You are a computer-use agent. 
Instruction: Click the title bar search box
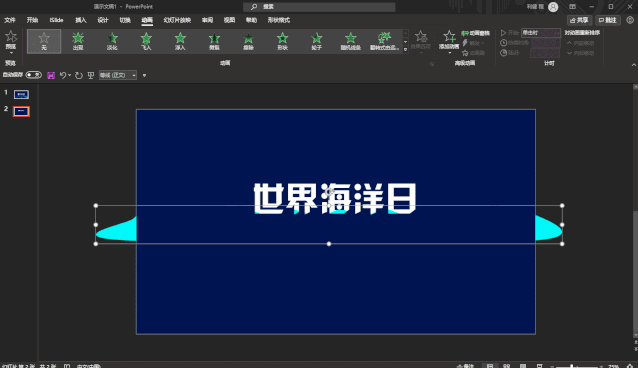[319, 7]
